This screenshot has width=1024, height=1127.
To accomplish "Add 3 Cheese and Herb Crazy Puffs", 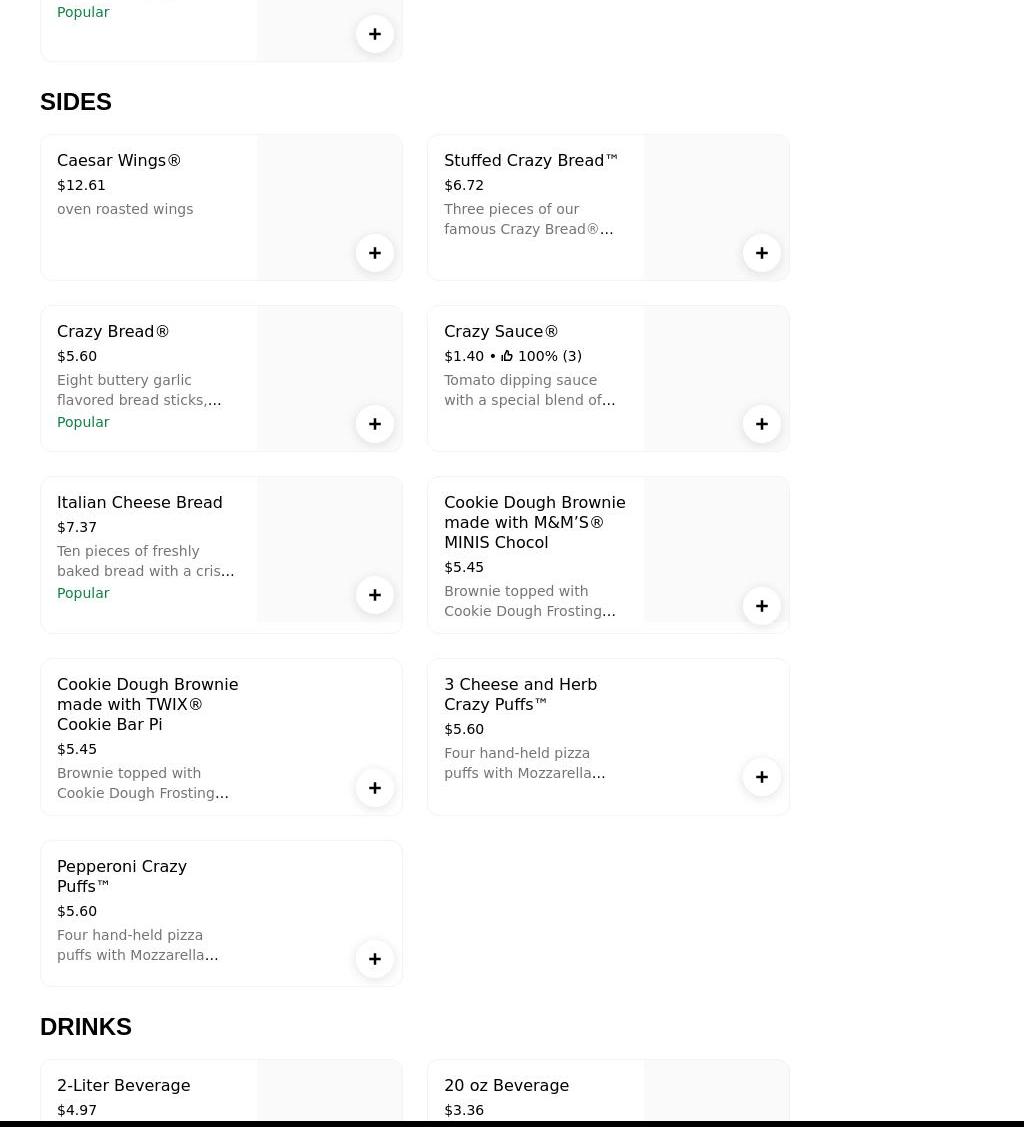I will [x=762, y=777].
